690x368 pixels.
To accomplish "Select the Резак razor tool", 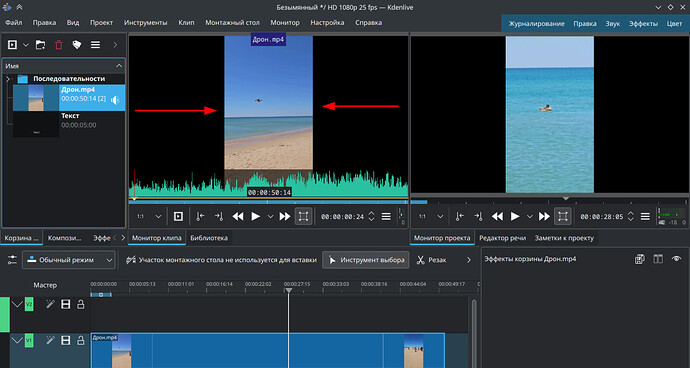I will click(x=431, y=260).
